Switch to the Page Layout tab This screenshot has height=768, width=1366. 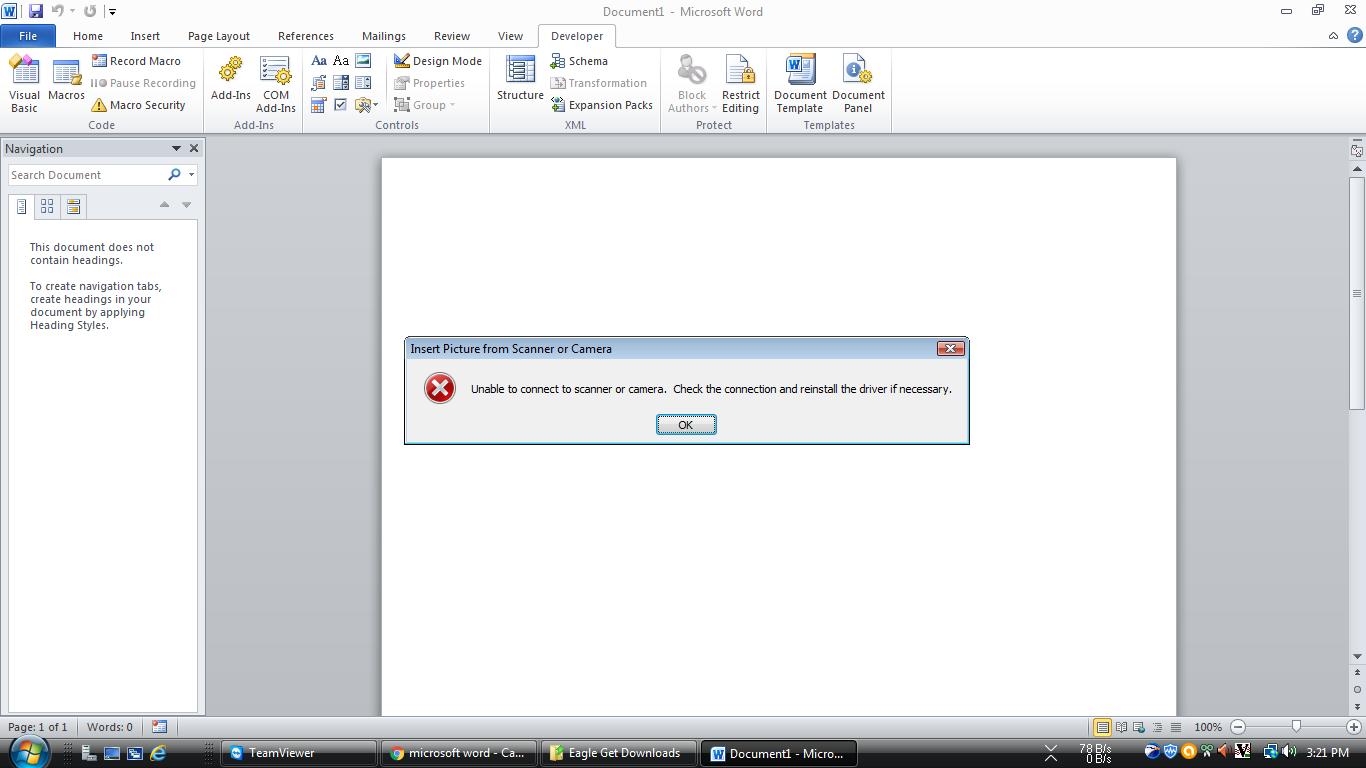pyautogui.click(x=219, y=36)
